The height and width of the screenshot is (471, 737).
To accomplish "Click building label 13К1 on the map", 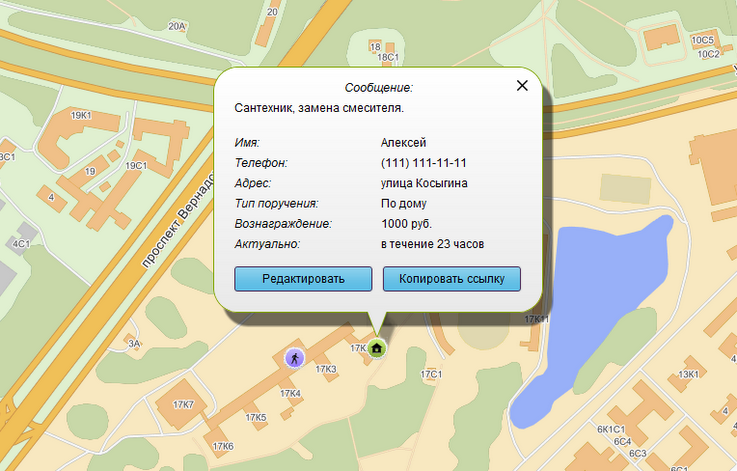I will [x=688, y=374].
